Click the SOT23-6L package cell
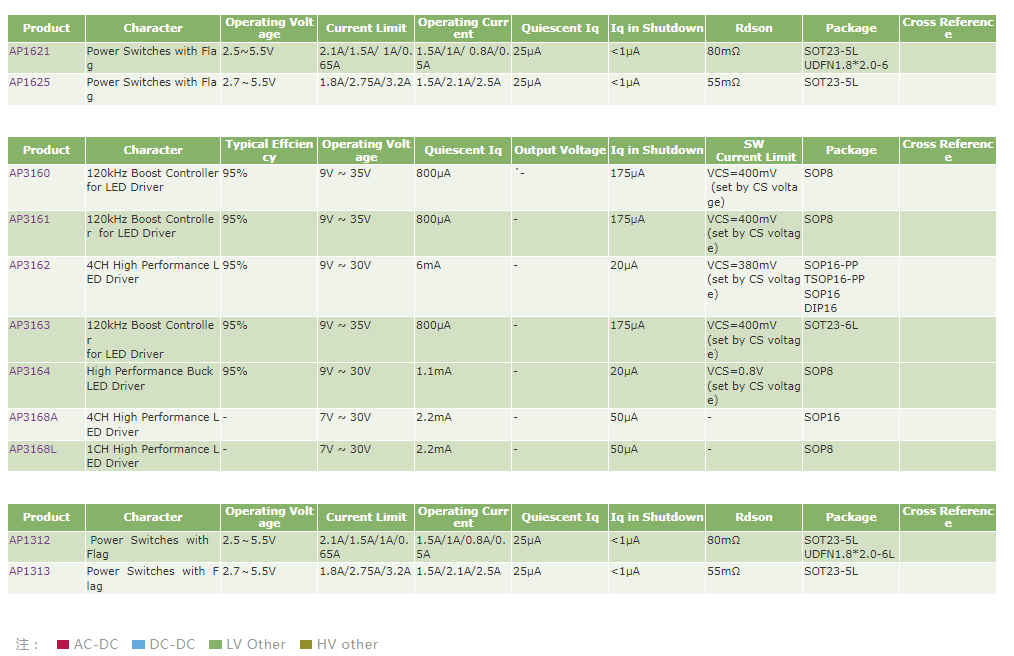Viewport: 1014px width, 656px height. coord(830,325)
